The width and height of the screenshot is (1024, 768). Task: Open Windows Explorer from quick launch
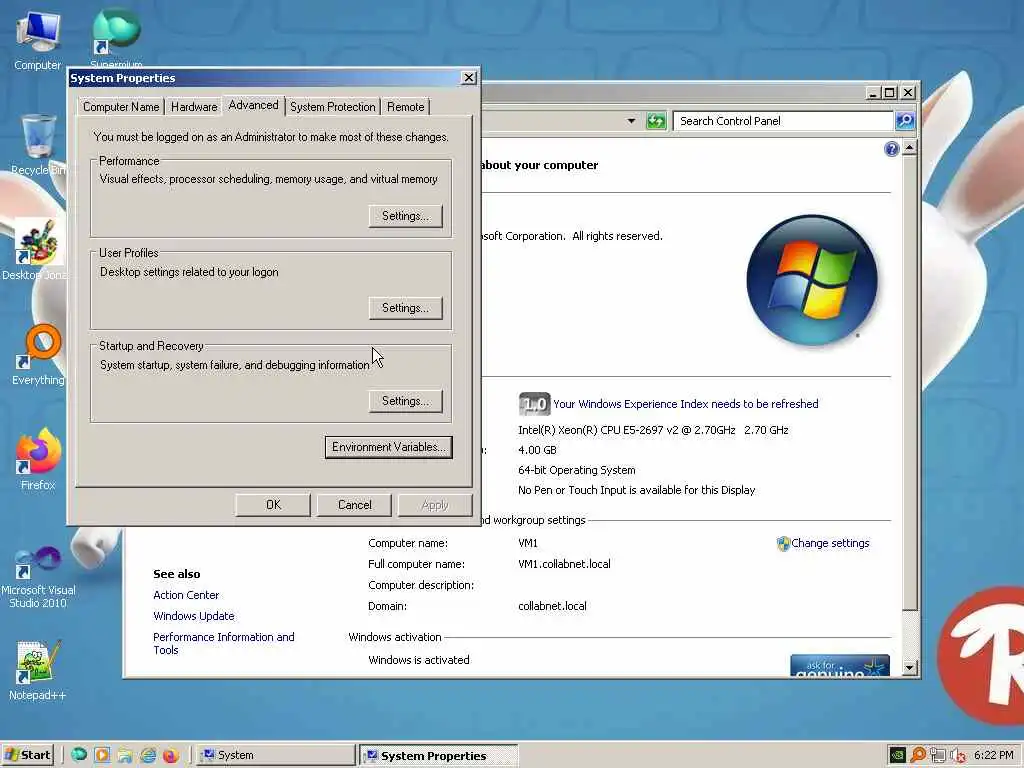coord(125,755)
